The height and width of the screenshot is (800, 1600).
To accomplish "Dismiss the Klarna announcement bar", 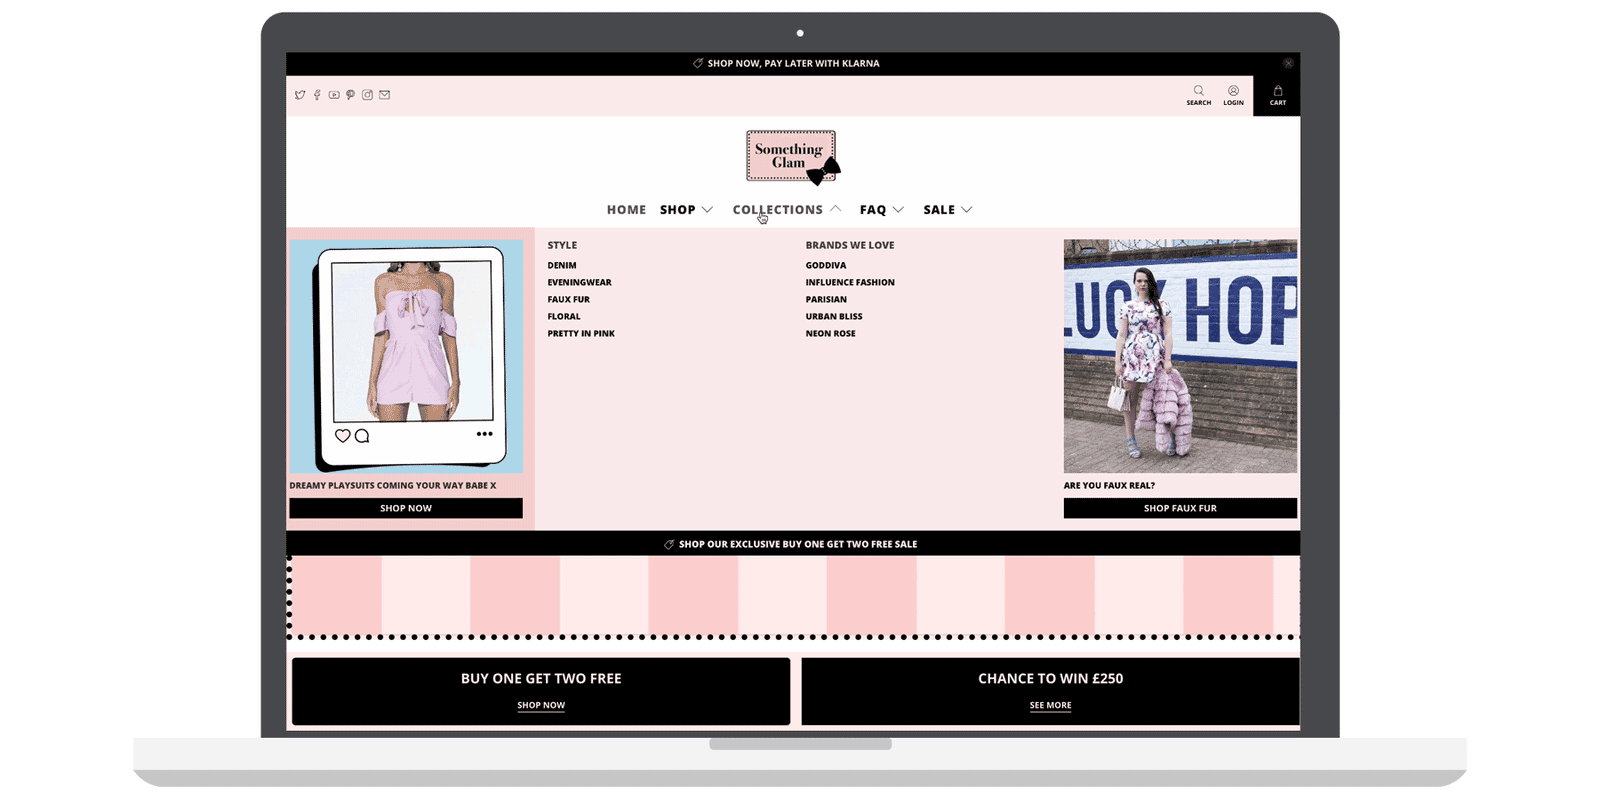I will 1288,63.
